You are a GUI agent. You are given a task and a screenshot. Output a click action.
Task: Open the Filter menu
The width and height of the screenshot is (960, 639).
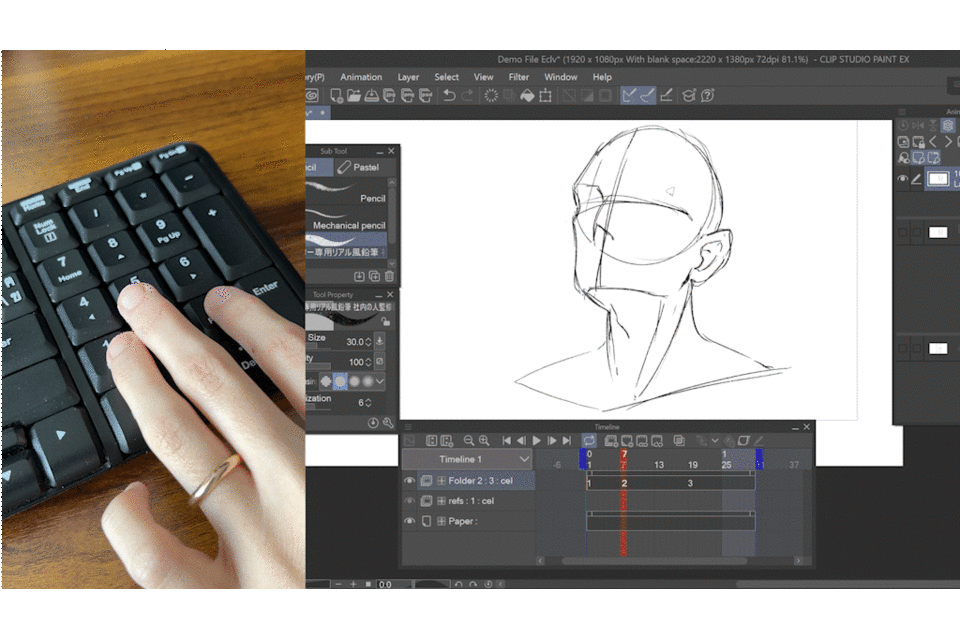(519, 77)
